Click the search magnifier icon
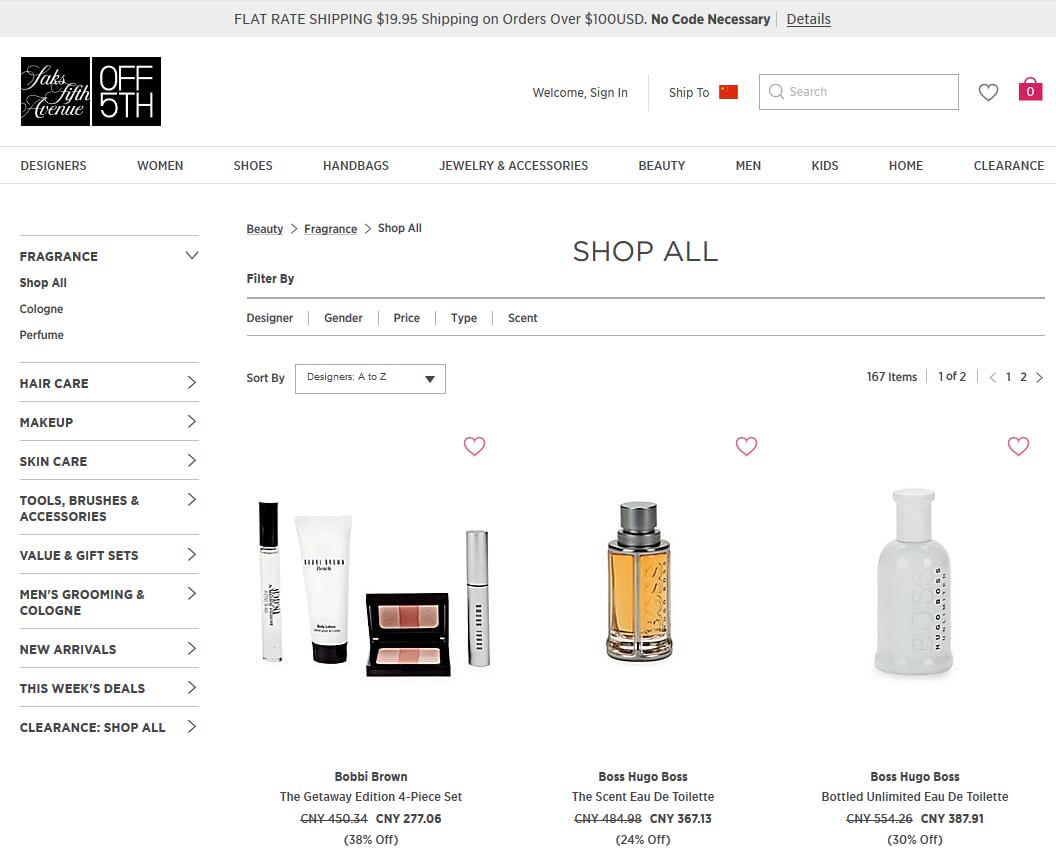Viewport: 1056px width, 850px height. [x=776, y=92]
